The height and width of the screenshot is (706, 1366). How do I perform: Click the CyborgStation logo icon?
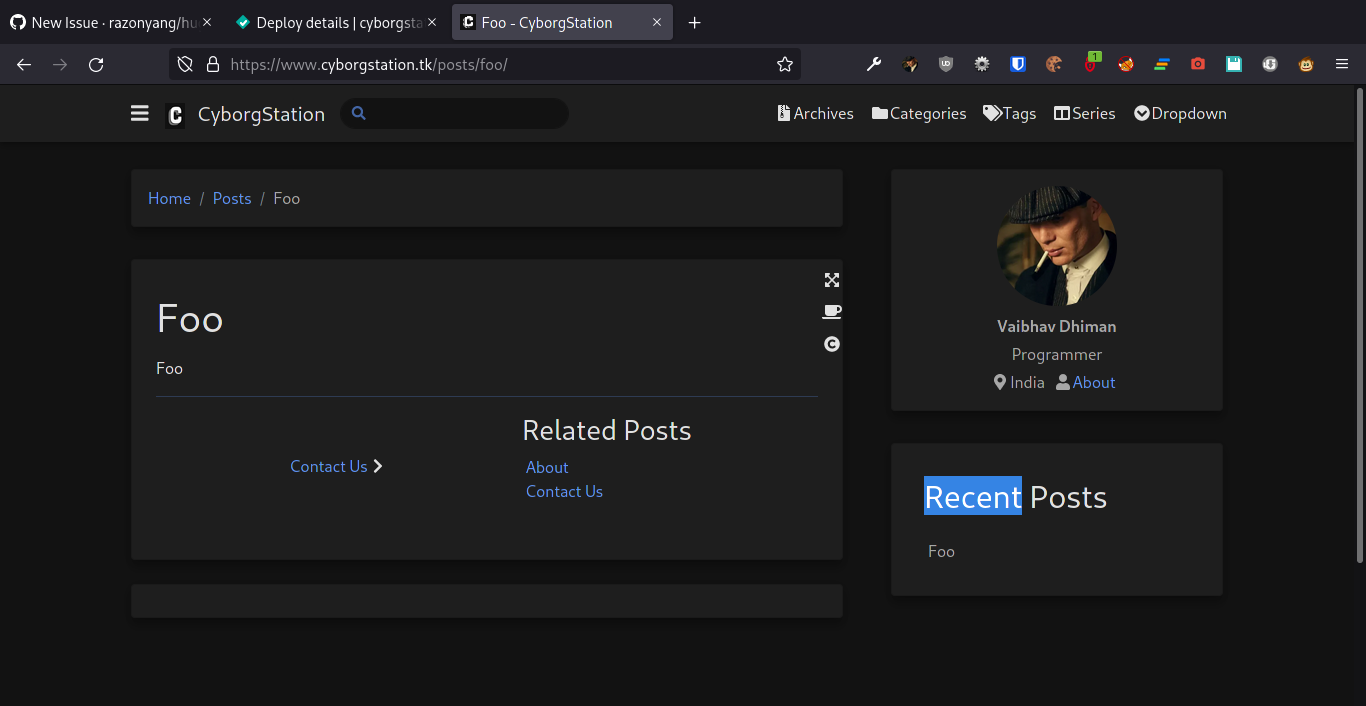pyautogui.click(x=175, y=115)
